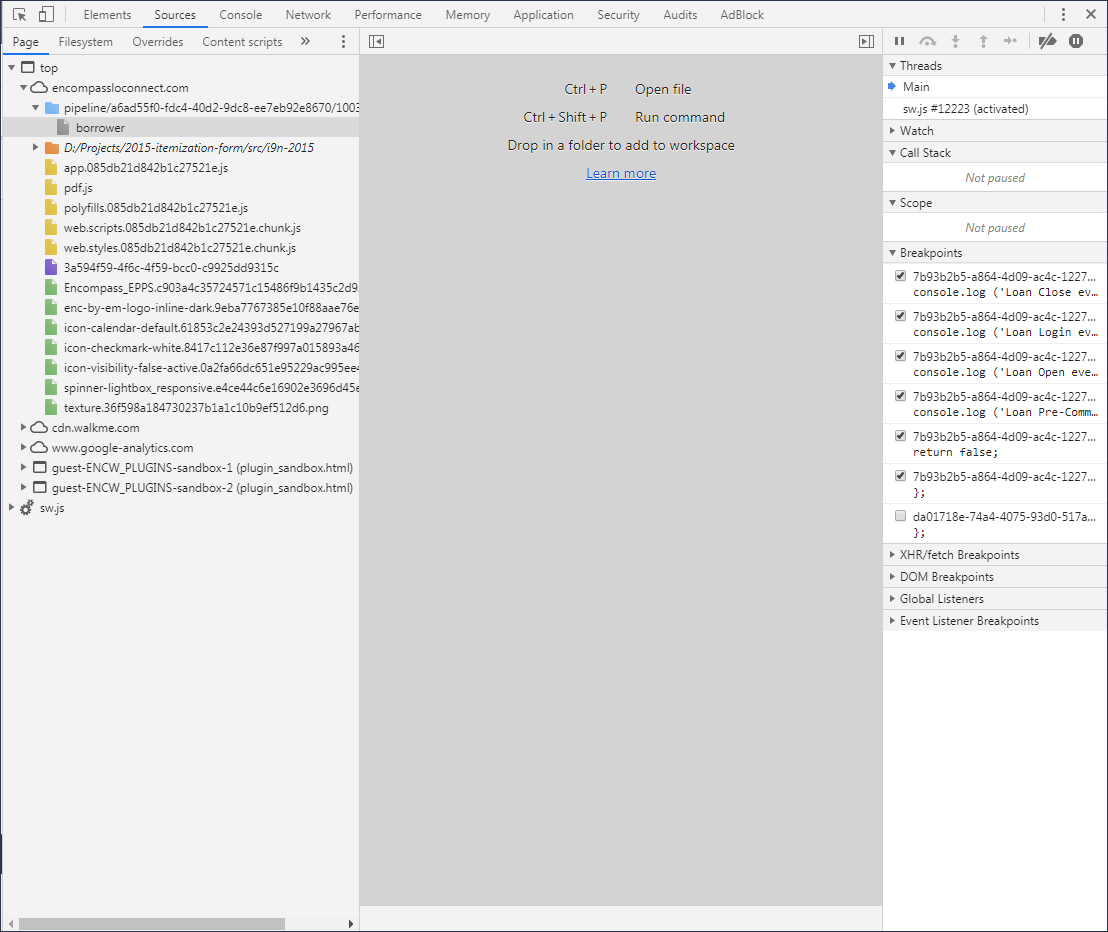This screenshot has width=1108, height=932.
Task: Click the pause script execution icon
Action: pos(899,41)
